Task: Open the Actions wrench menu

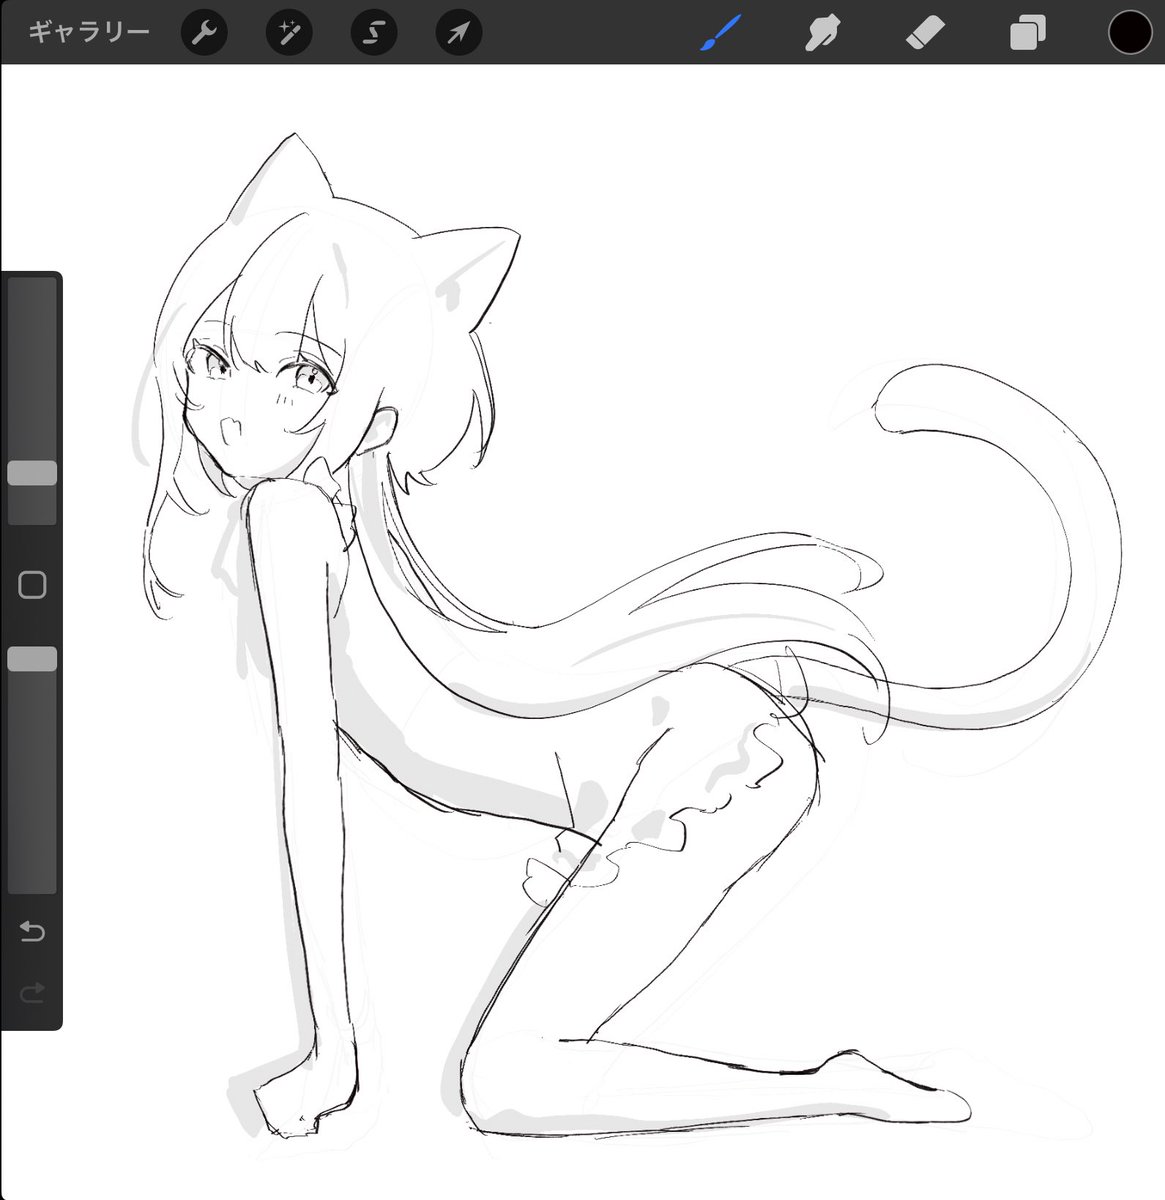Action: point(204,33)
